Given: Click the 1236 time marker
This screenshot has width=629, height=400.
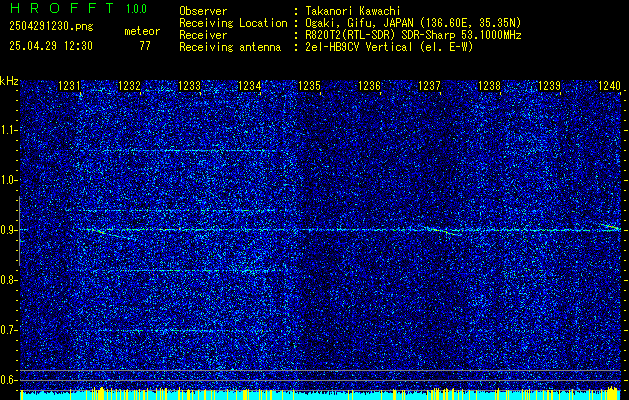Looking at the screenshot, I should 369,85.
